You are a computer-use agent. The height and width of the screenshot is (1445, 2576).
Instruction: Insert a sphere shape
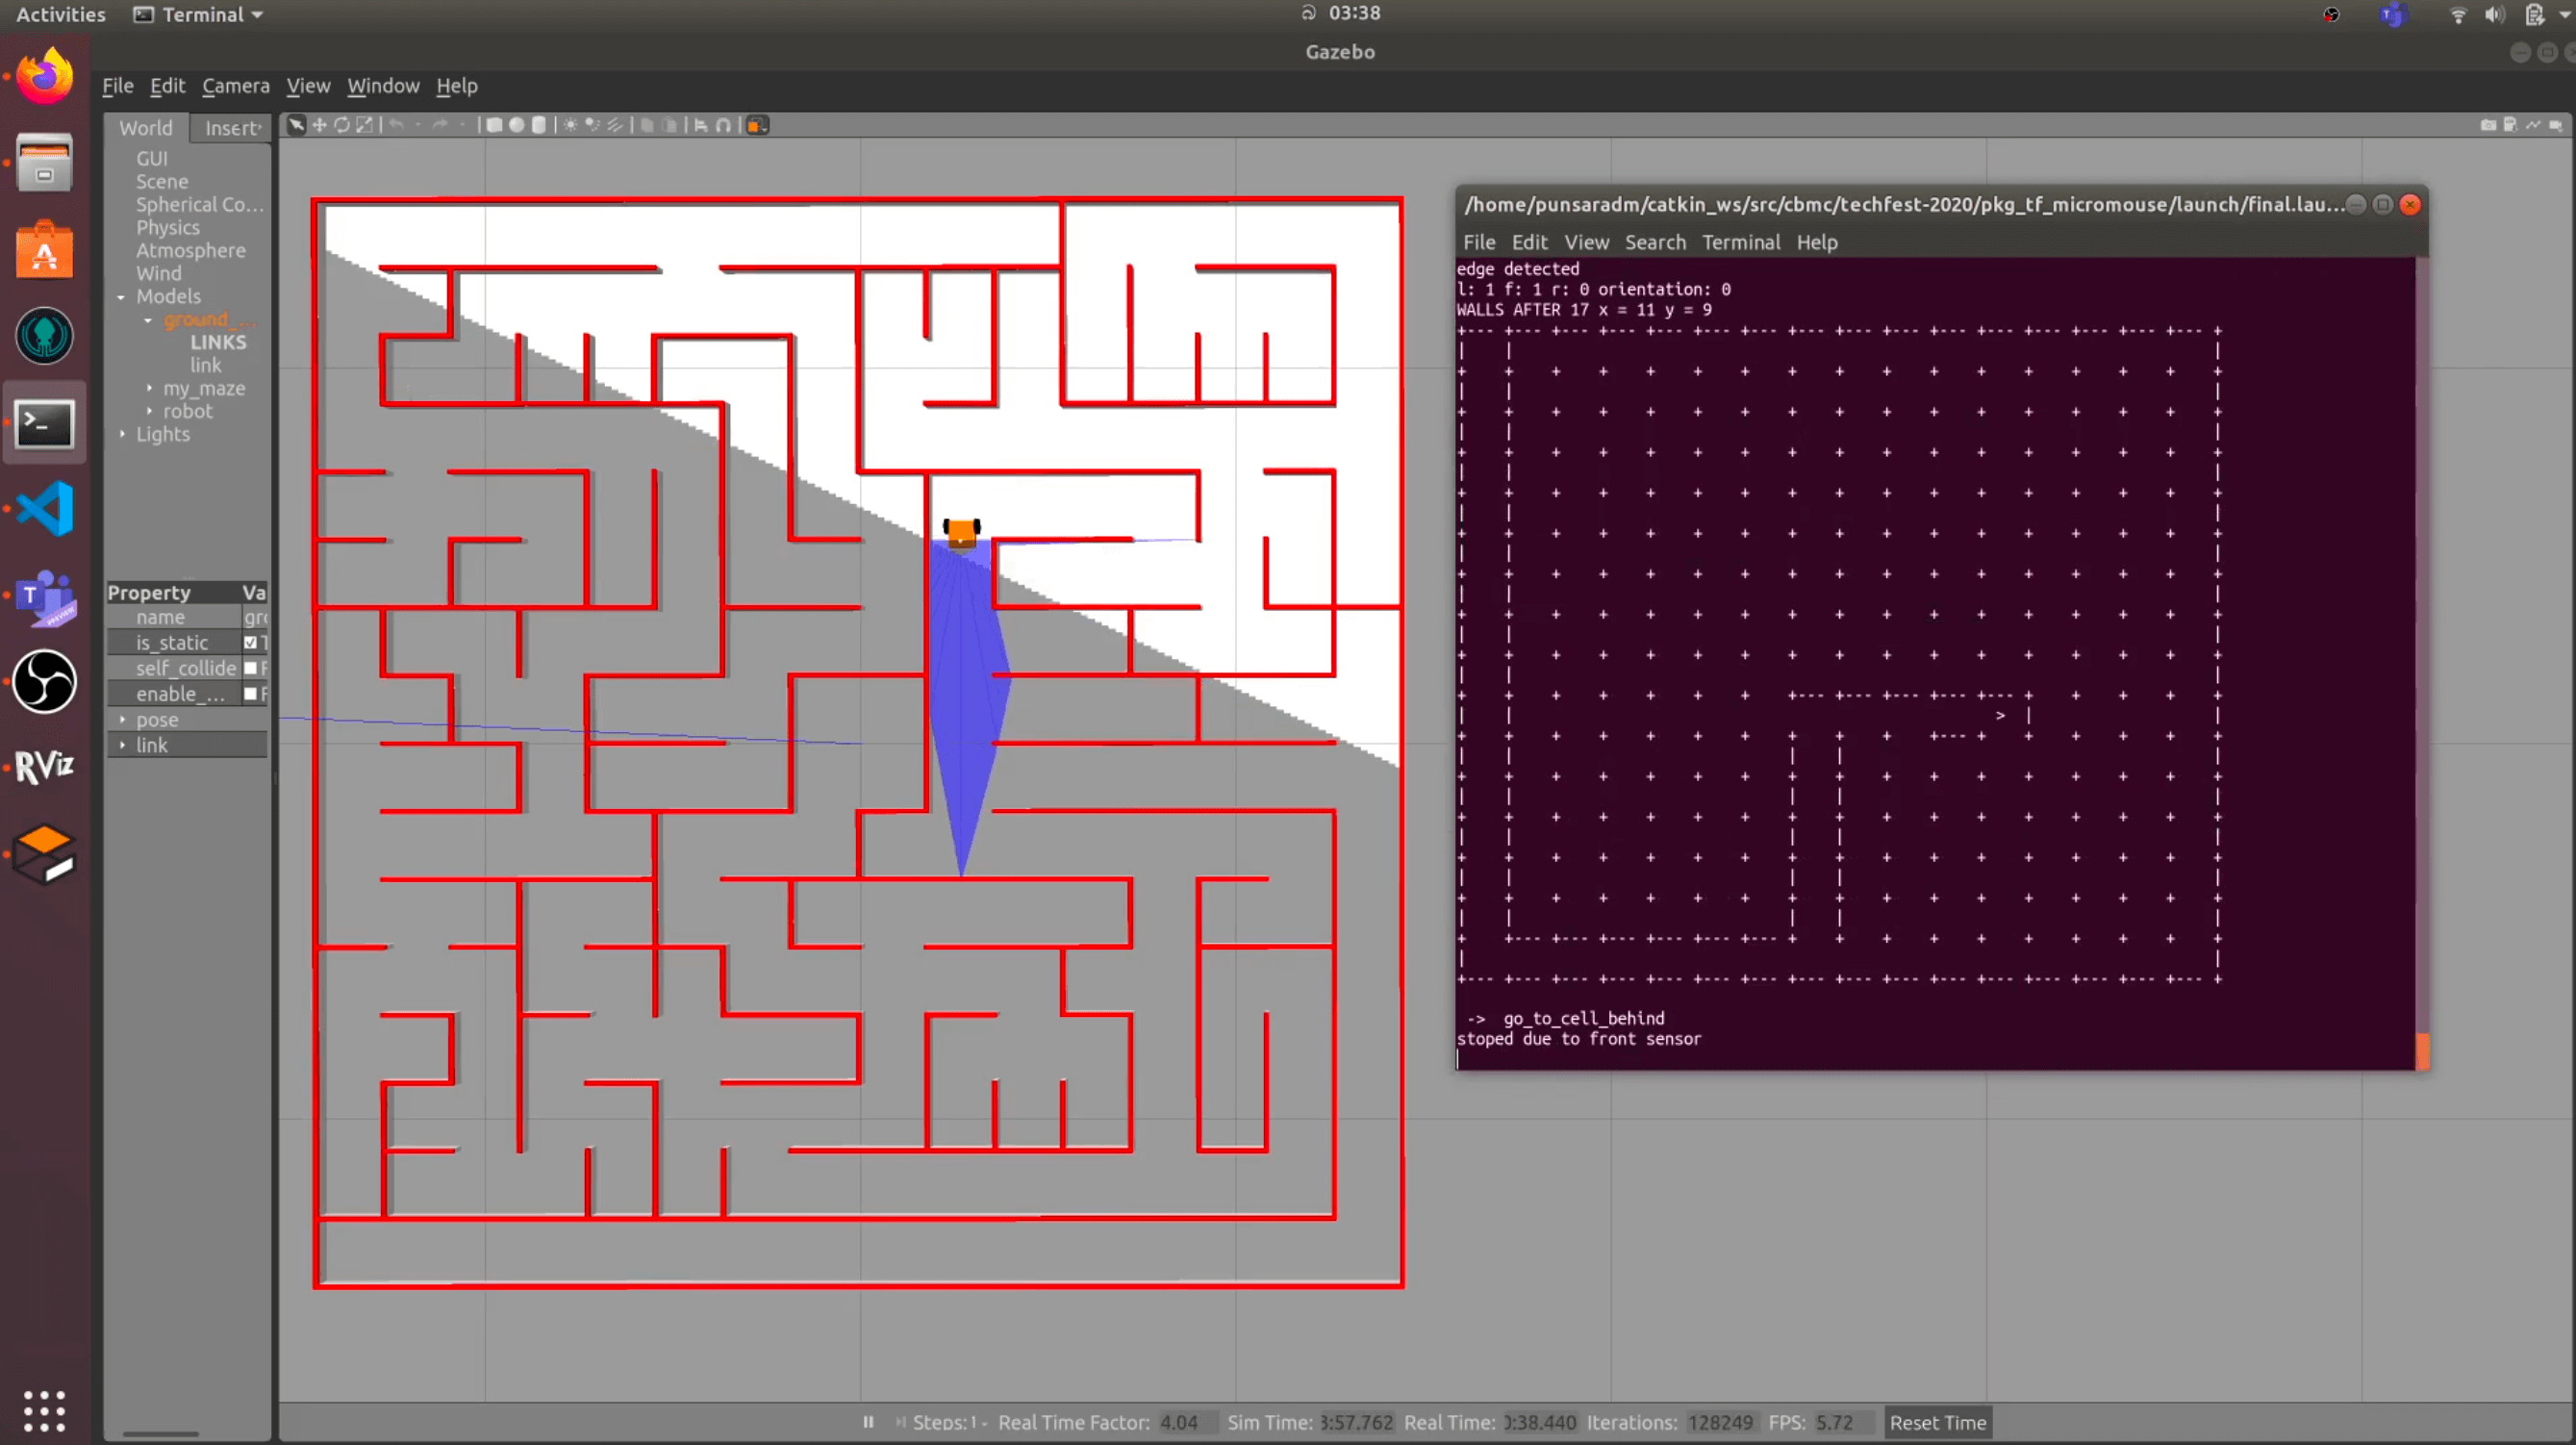pyautogui.click(x=516, y=125)
